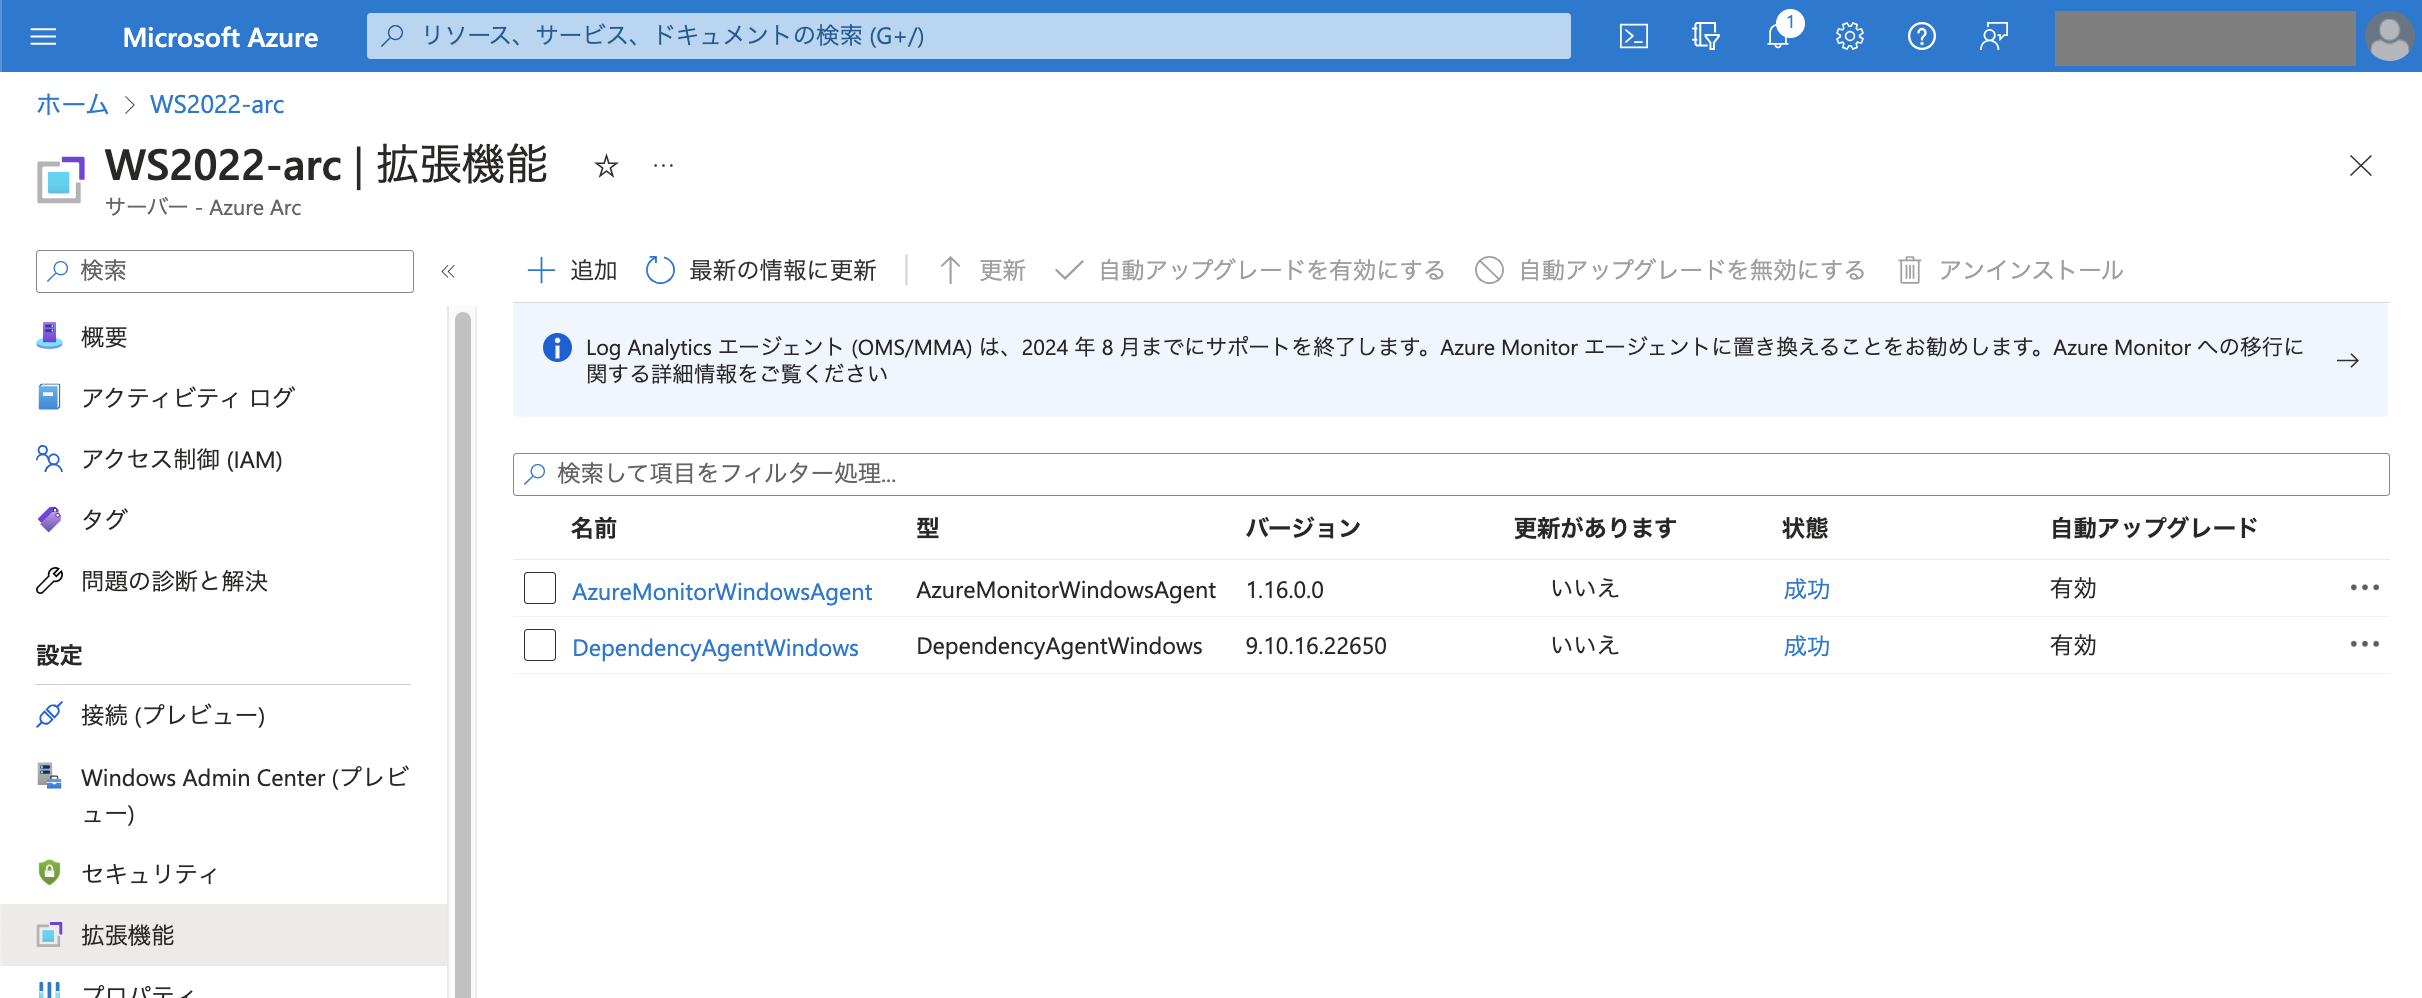The width and height of the screenshot is (2422, 998).
Task: Click 自動アップグレードを無効にする
Action: 1670,270
